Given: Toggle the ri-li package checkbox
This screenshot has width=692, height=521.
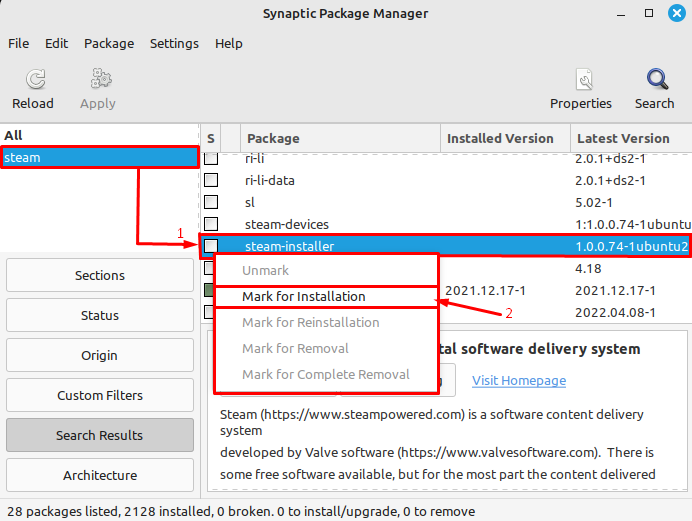Looking at the screenshot, I should (211, 158).
